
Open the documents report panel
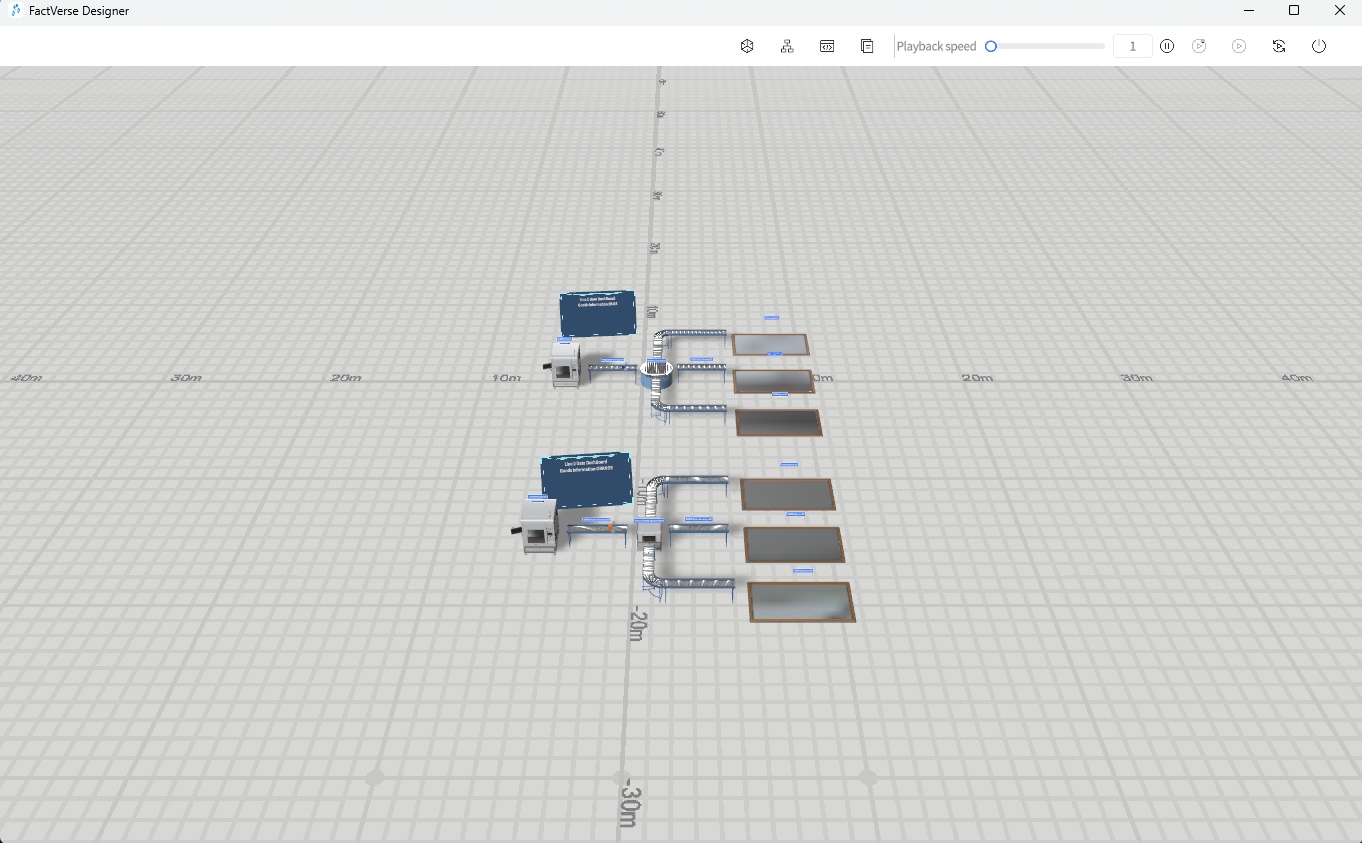tap(867, 46)
